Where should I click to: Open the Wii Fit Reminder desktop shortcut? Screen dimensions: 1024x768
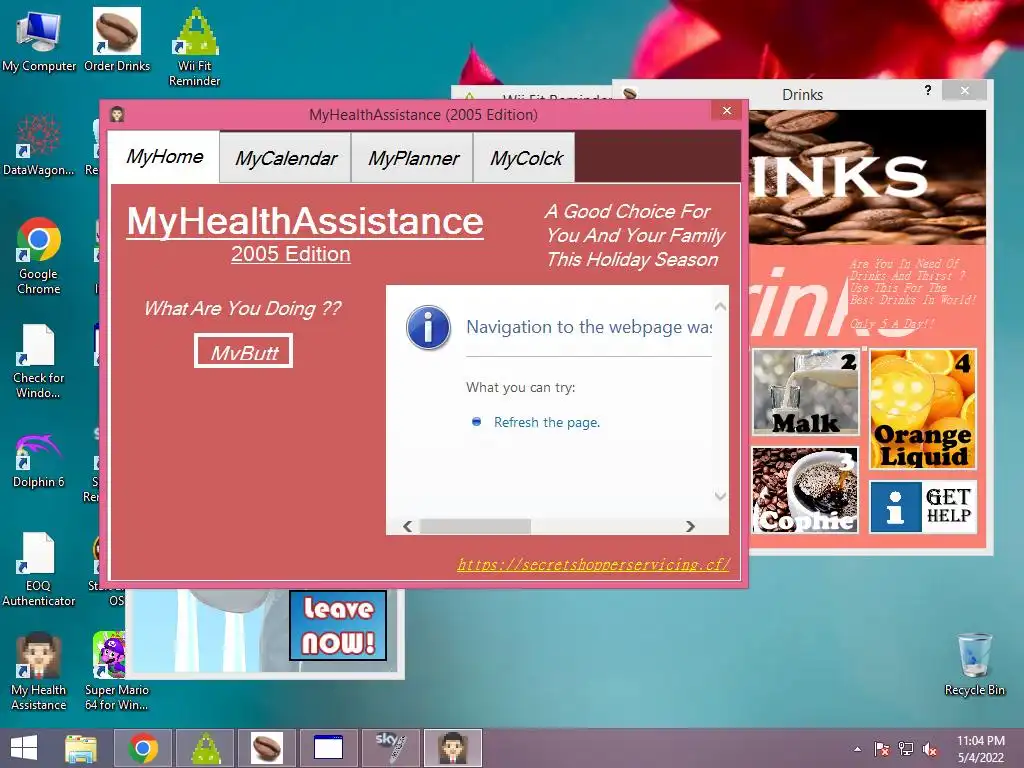[x=195, y=47]
